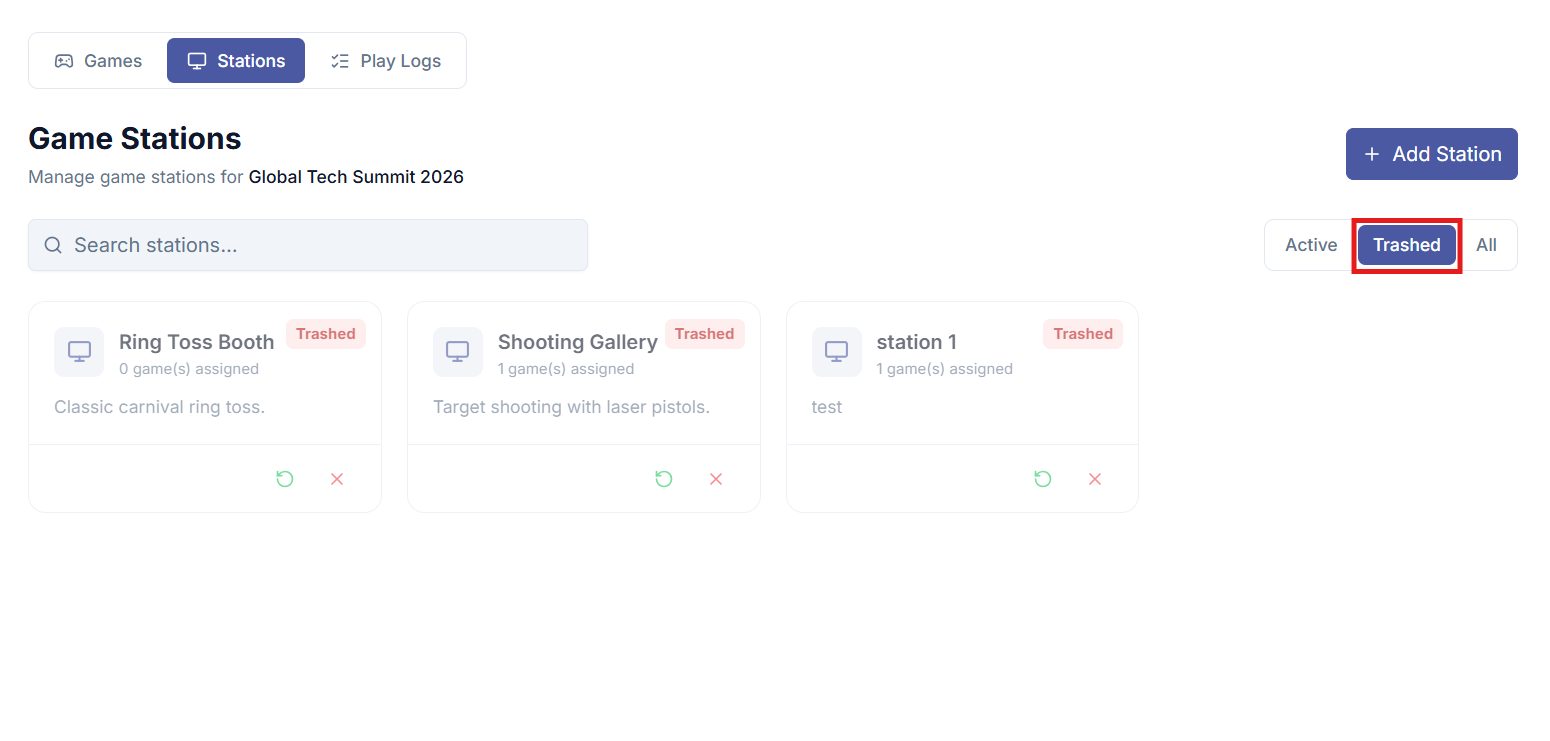Click the monitor icon on Ring Toss Booth
Screen dimensions: 1550x741
coord(79,352)
